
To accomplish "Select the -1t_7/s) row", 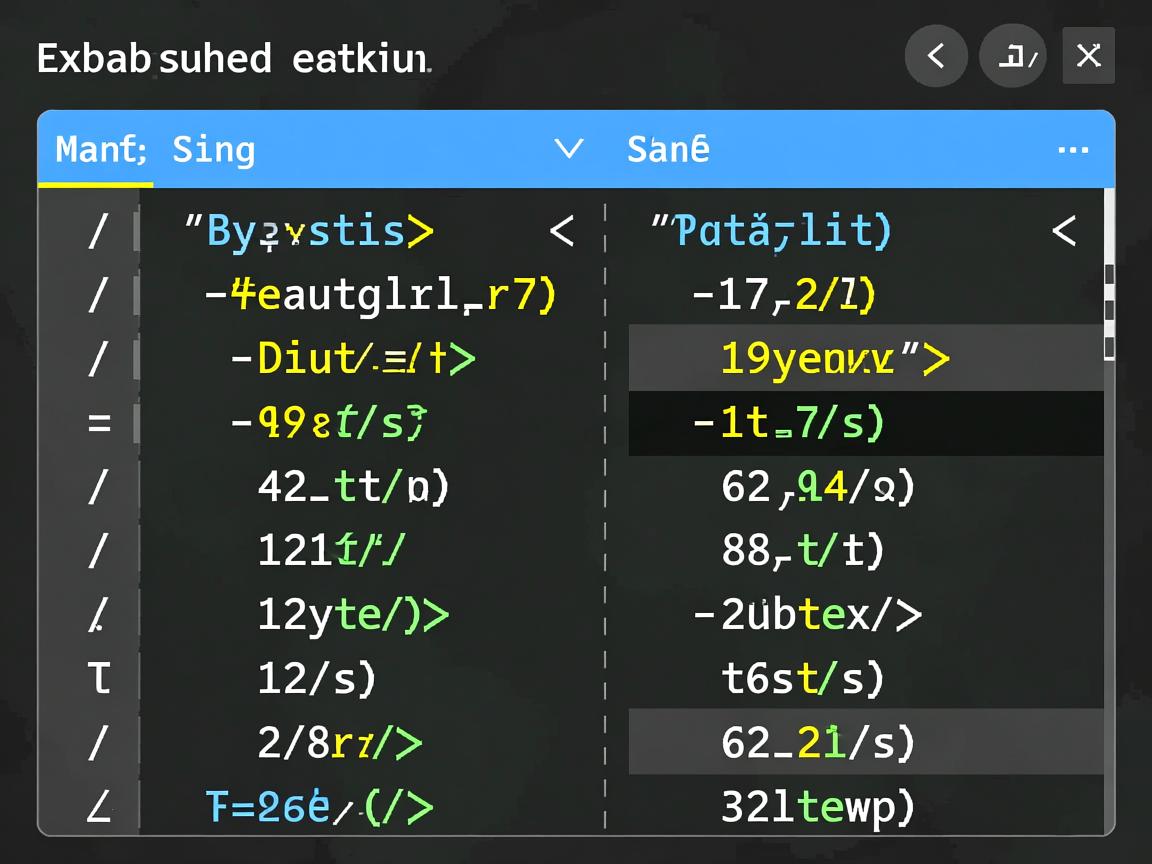I will coord(788,423).
